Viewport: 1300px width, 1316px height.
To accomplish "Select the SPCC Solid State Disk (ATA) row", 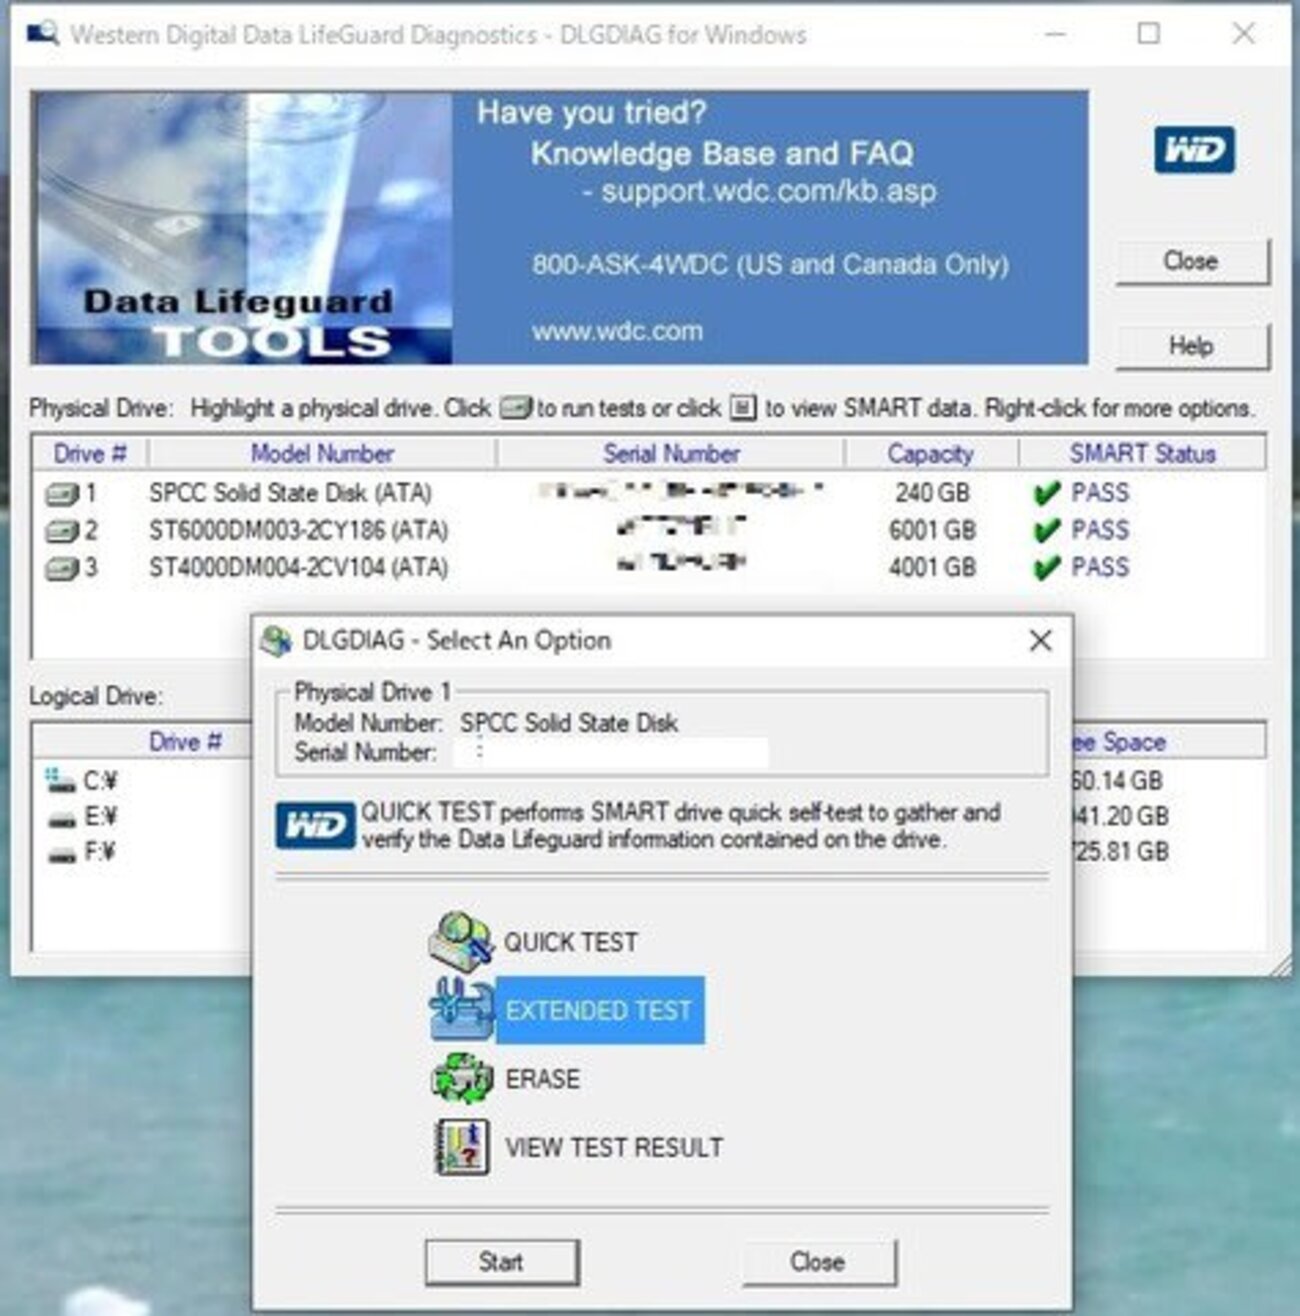I will (648, 493).
